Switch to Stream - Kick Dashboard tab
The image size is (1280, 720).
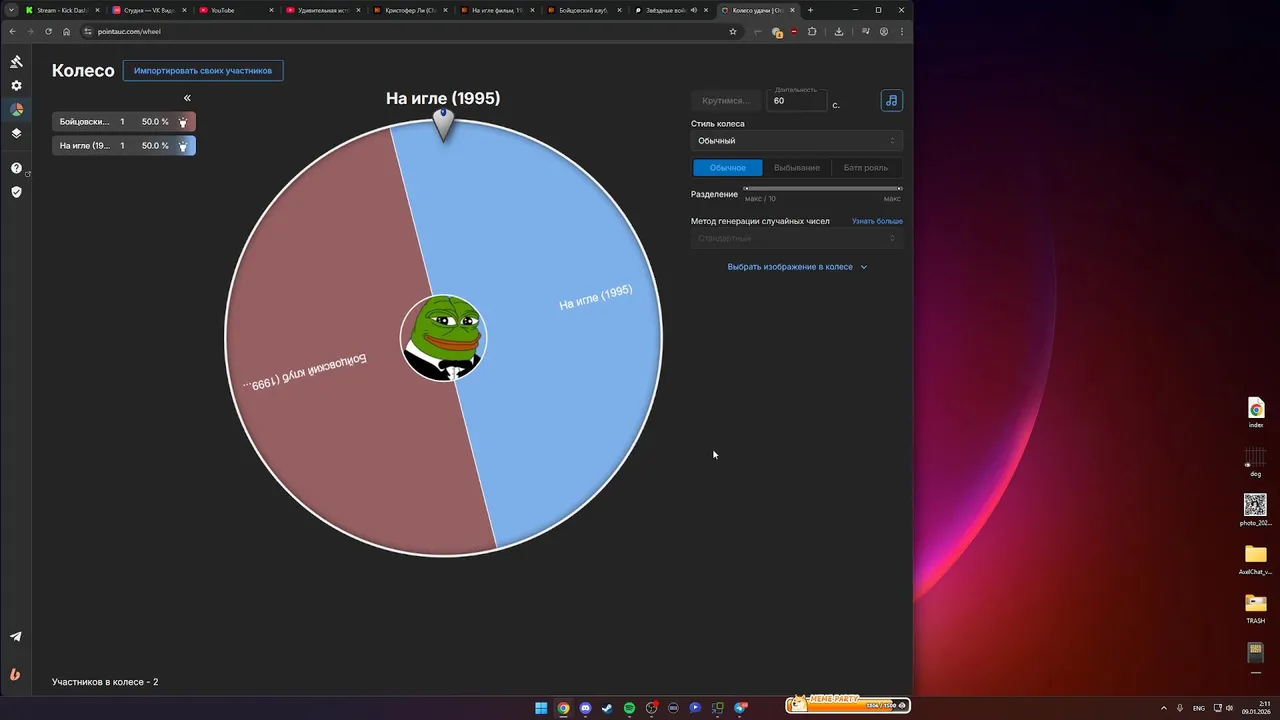[62, 10]
